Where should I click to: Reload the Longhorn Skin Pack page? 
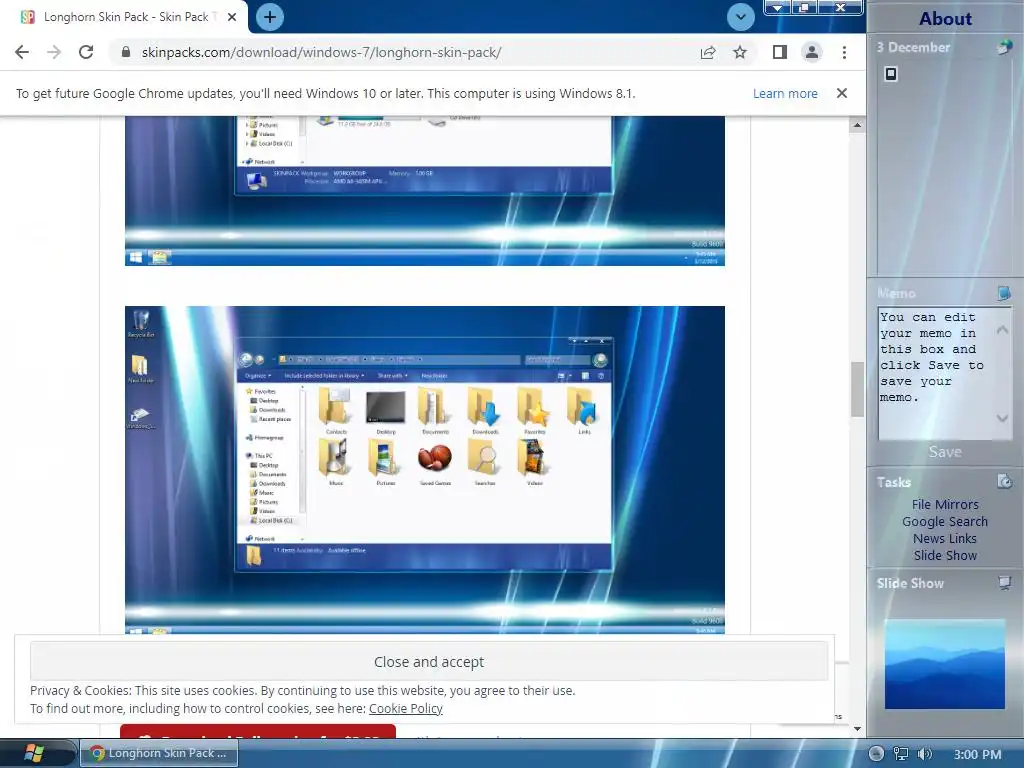[86, 52]
